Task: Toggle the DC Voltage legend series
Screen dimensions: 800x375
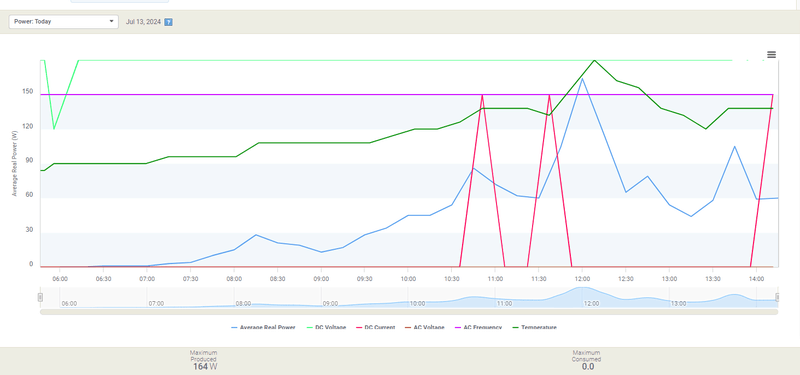Action: pyautogui.click(x=326, y=328)
